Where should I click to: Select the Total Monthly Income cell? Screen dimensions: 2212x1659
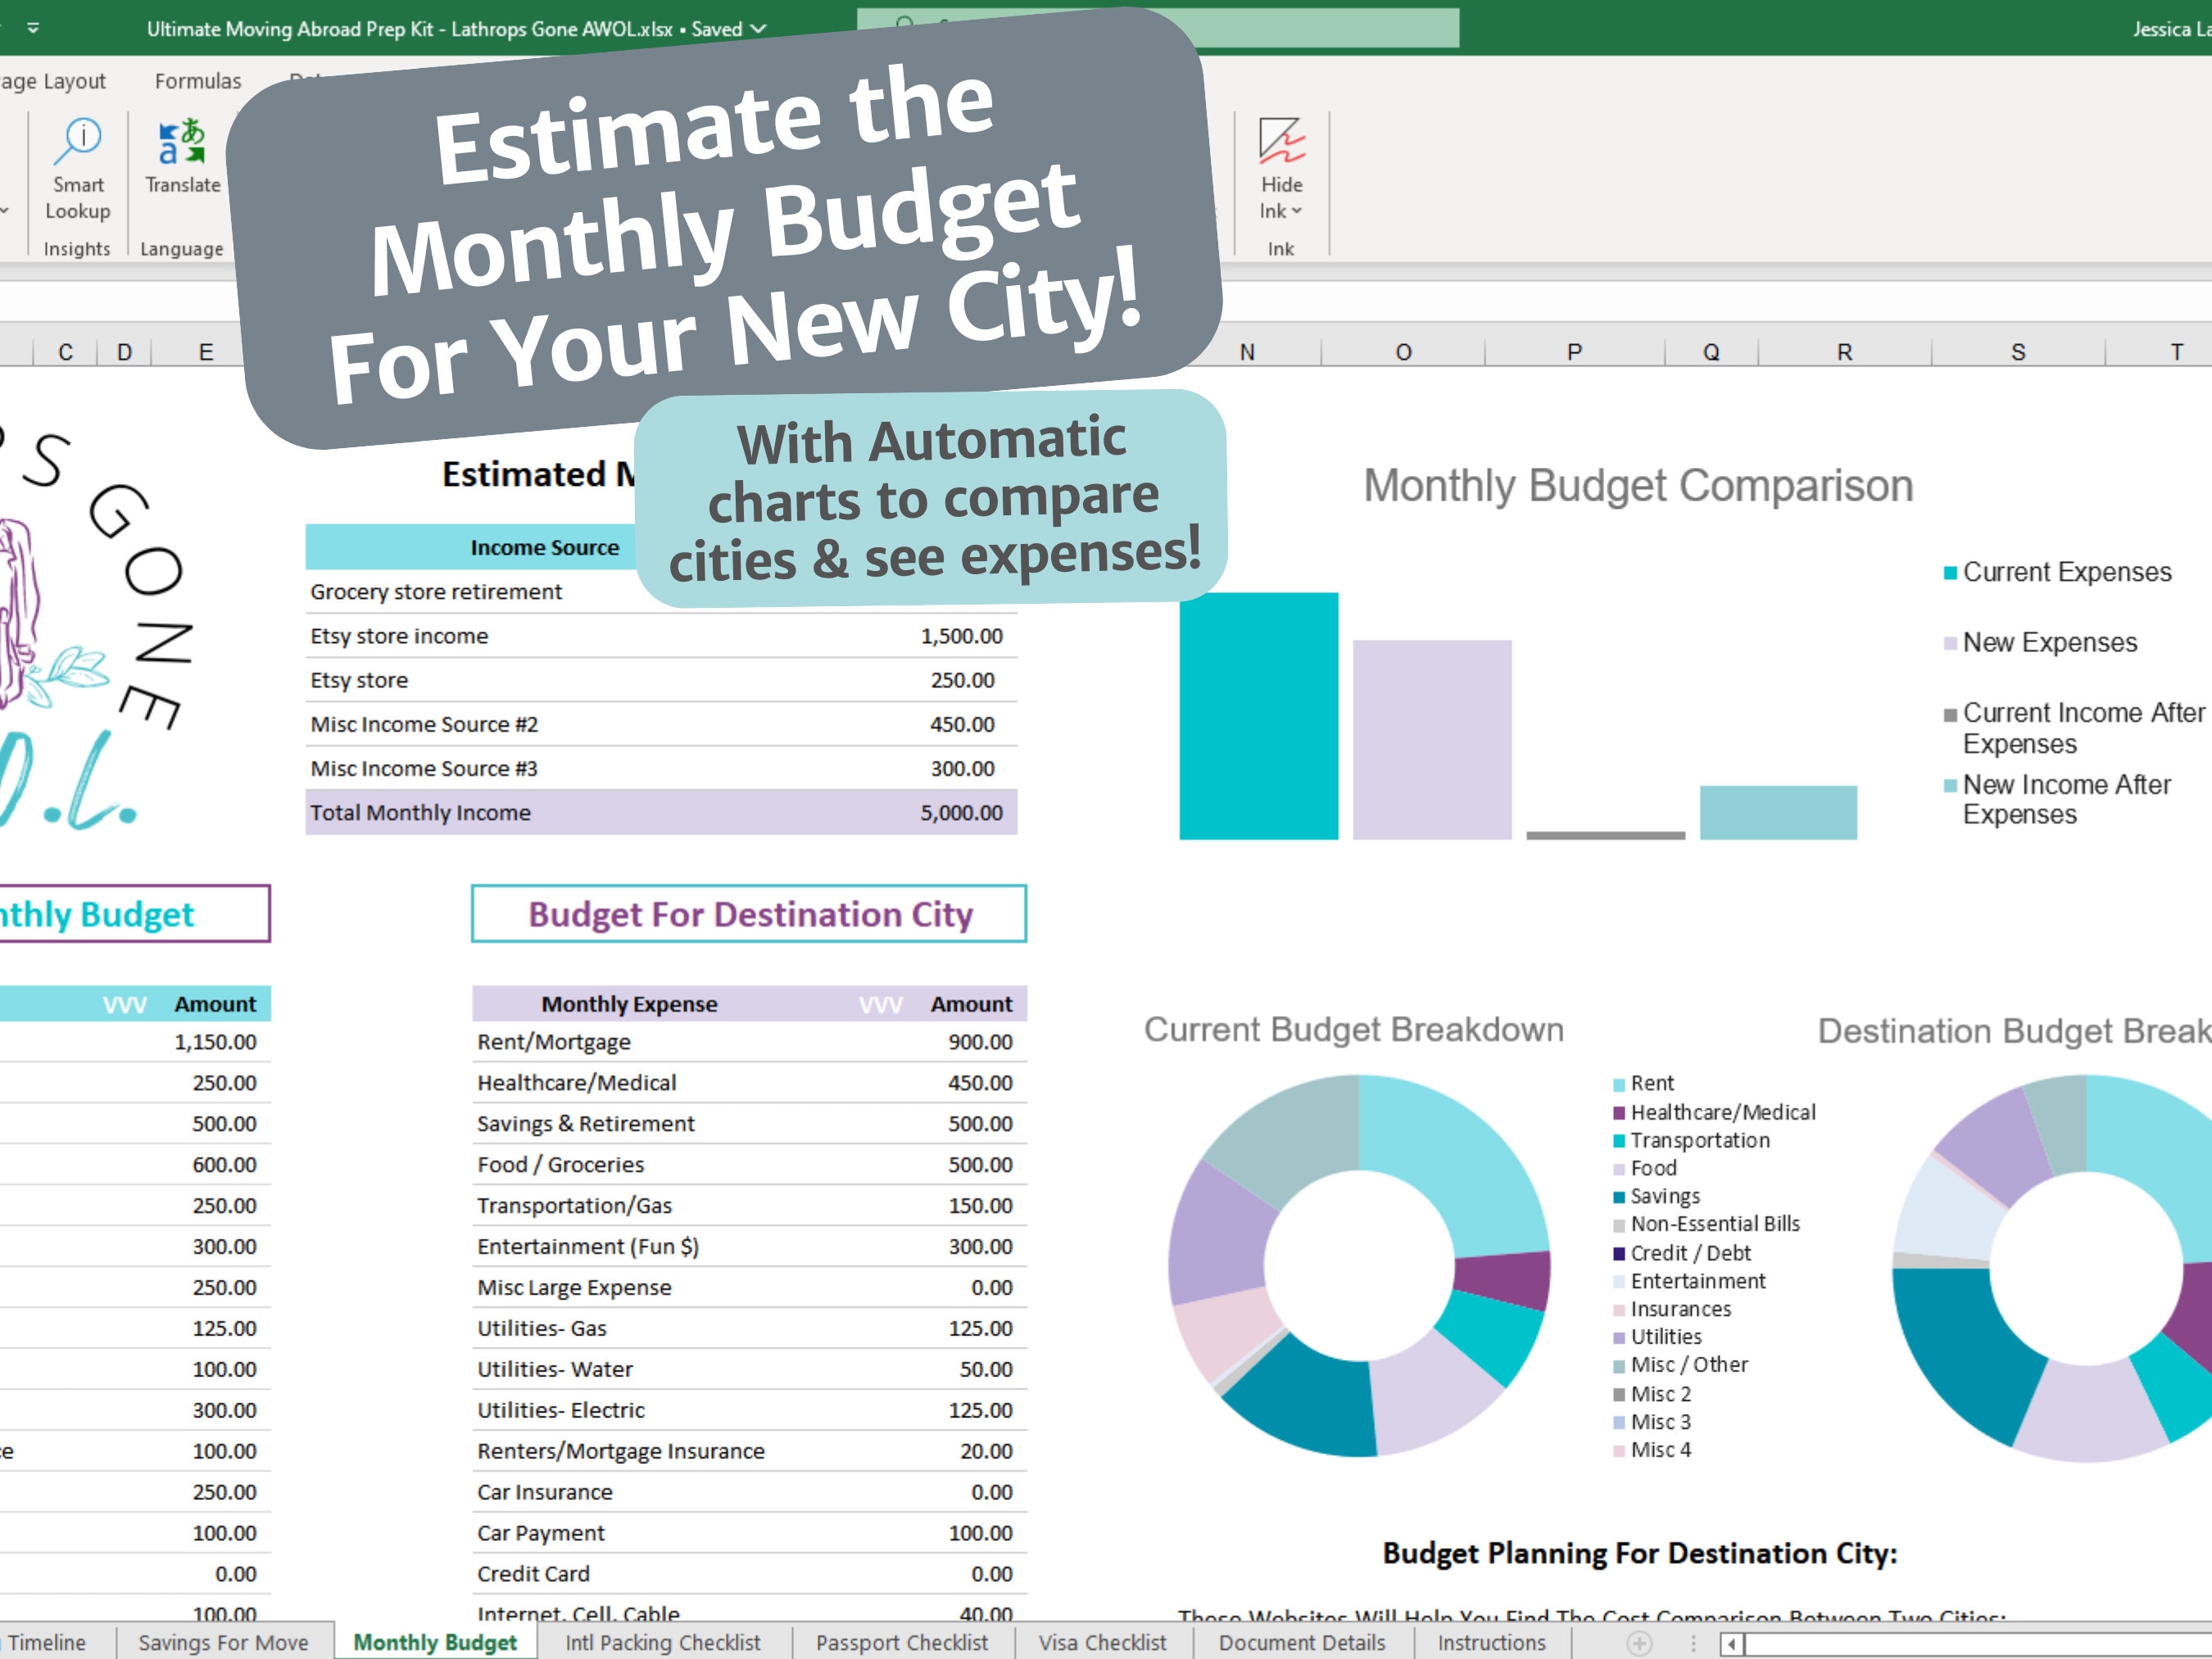point(423,812)
